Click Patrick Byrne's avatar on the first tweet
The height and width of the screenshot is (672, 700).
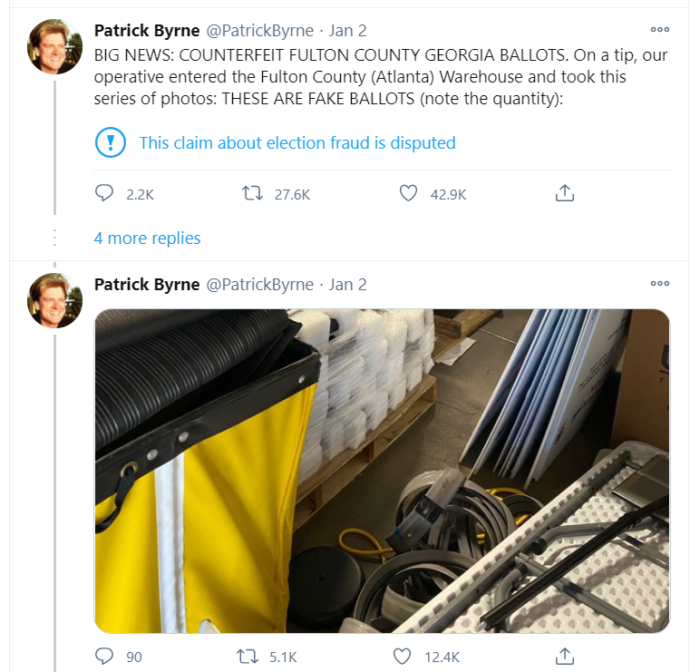point(55,46)
